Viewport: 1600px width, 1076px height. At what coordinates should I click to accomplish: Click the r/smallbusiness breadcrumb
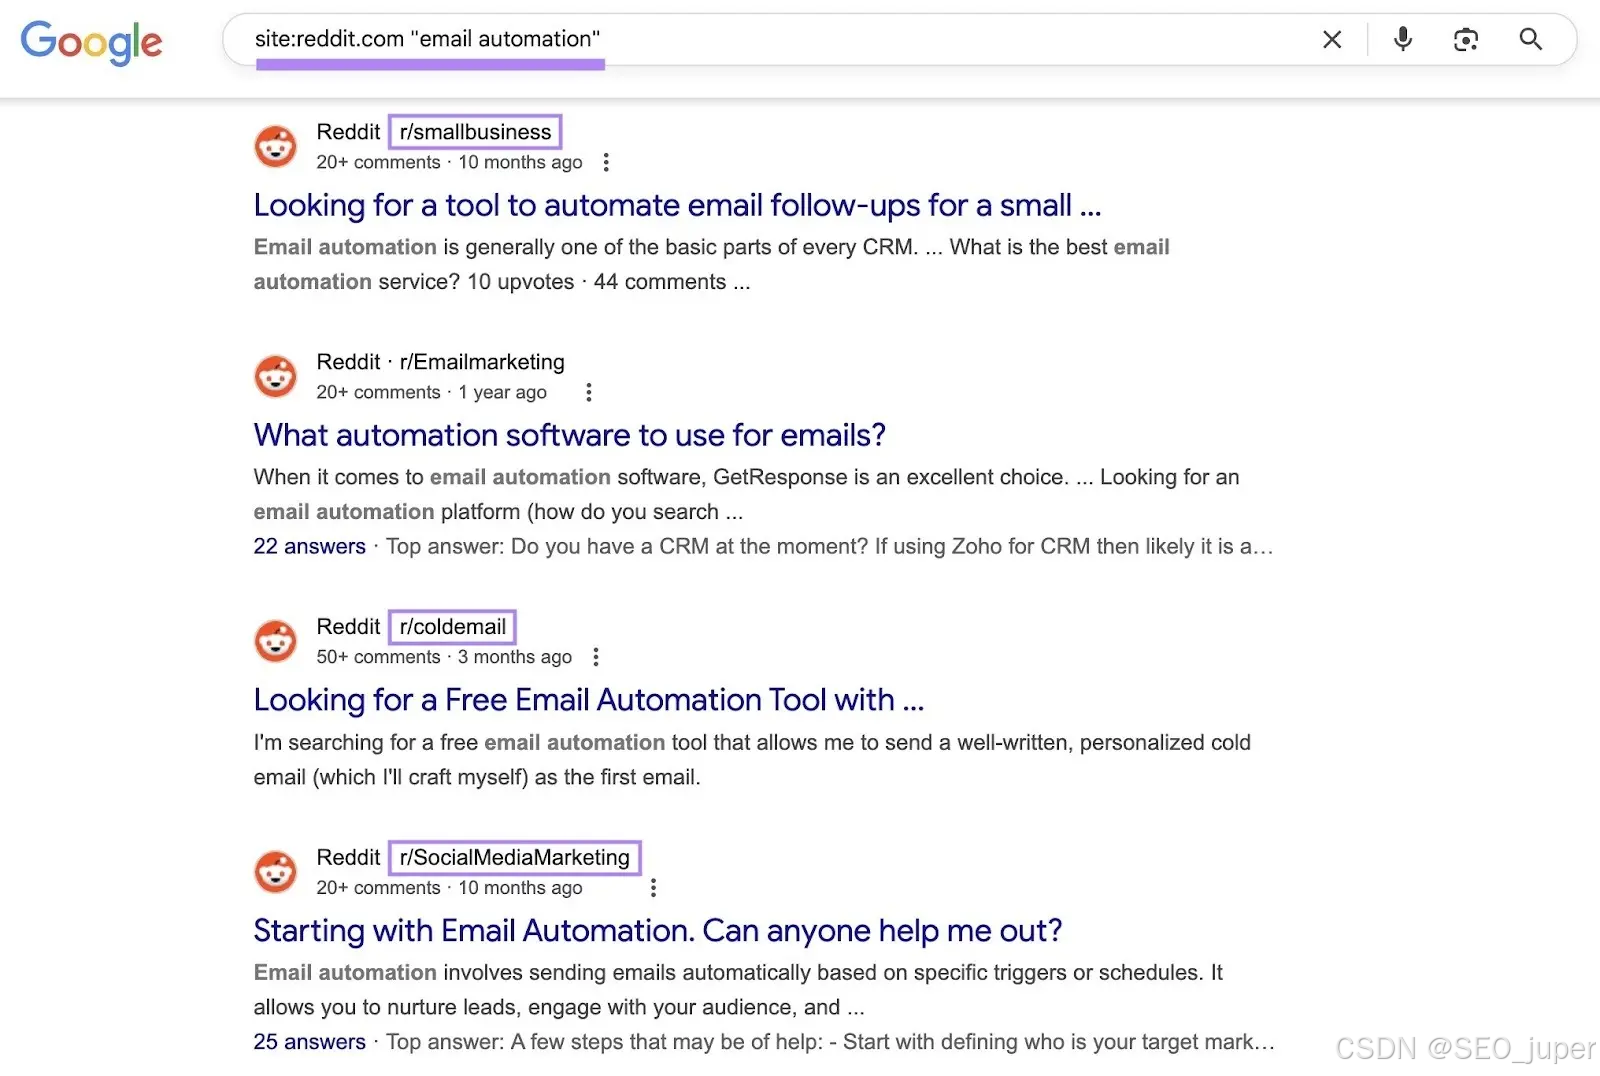pos(475,132)
